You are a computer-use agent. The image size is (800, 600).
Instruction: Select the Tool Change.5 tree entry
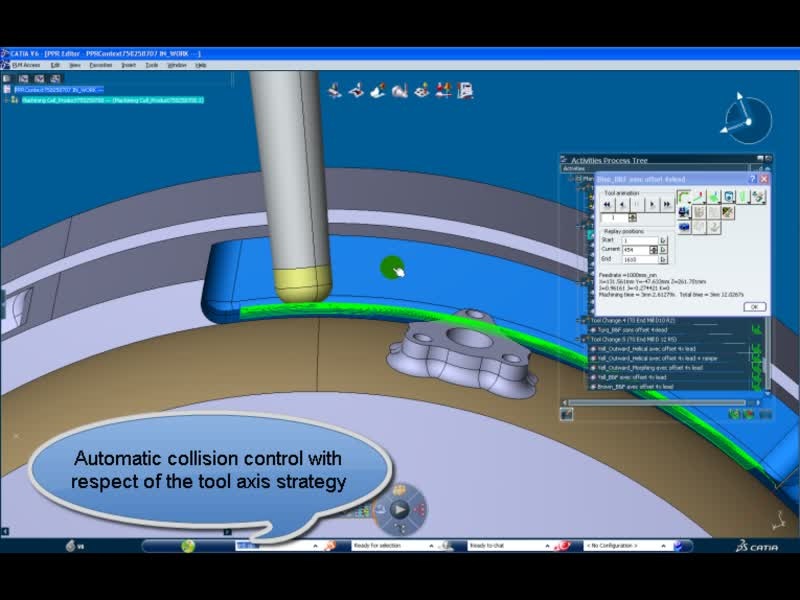tap(634, 339)
